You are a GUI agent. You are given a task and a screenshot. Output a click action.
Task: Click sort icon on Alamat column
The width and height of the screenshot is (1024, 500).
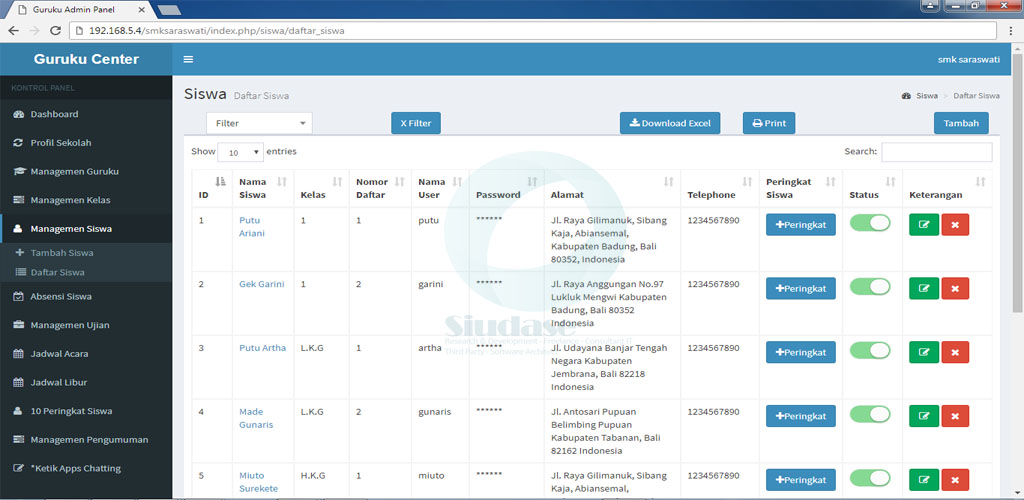coord(668,182)
